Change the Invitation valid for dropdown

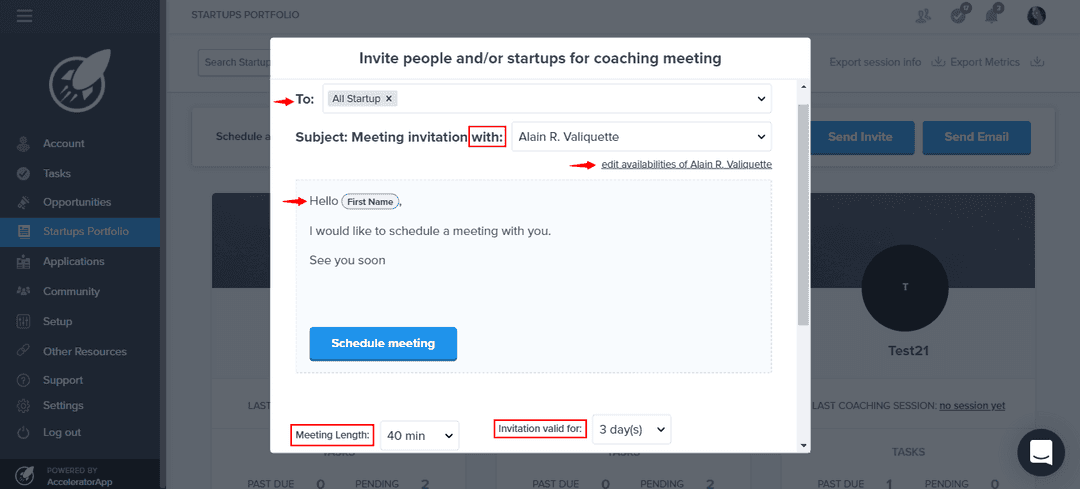point(631,429)
